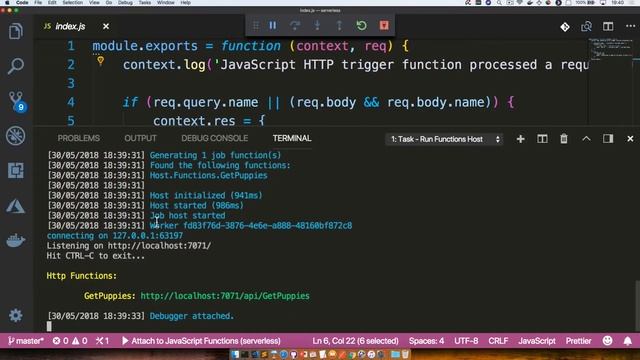Viewport: 640px width, 360px height.
Task: Open the Azure view in activity bar
Action: click(x=16, y=206)
